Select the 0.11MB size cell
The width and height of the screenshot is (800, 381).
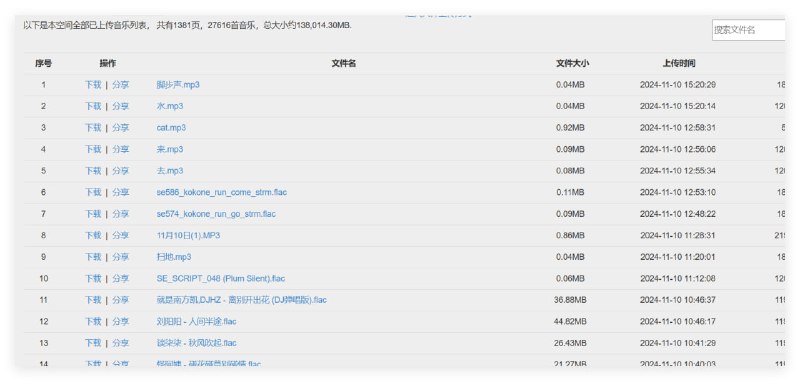pos(570,192)
